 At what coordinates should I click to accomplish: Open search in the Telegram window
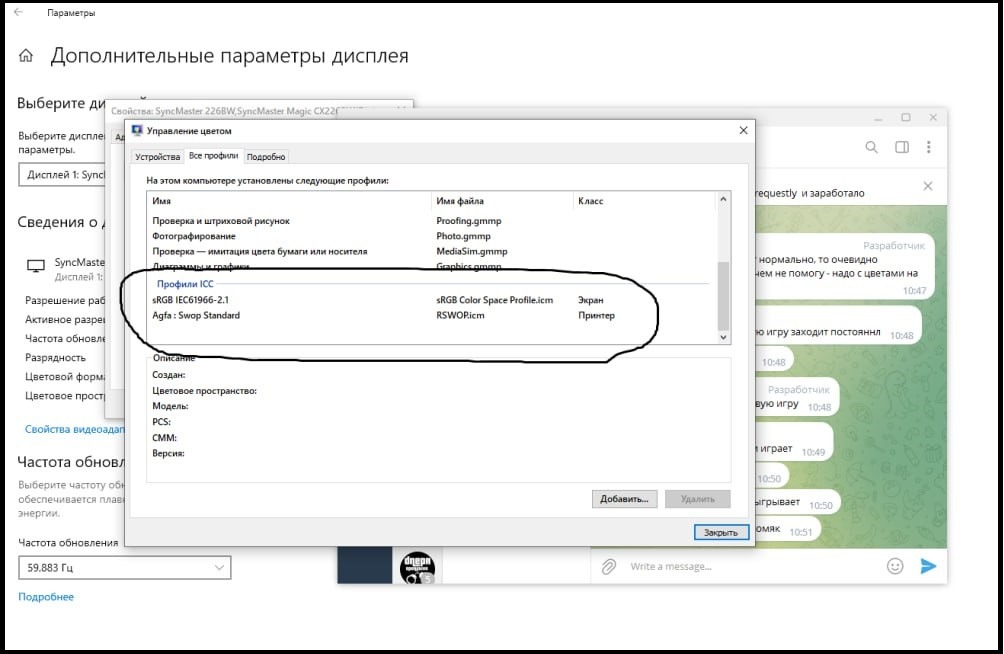(871, 147)
